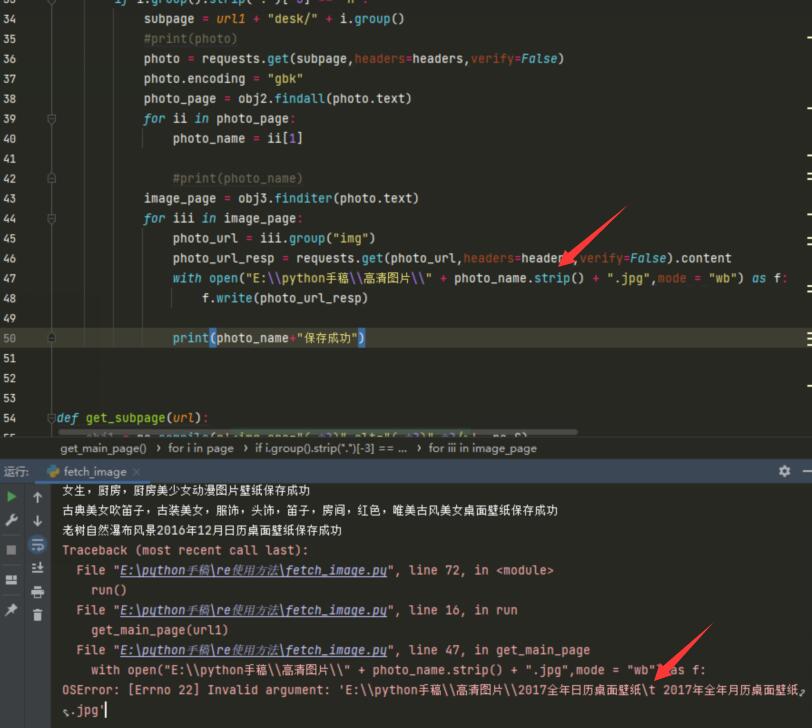Toggle scroll to end of console output

38,568
